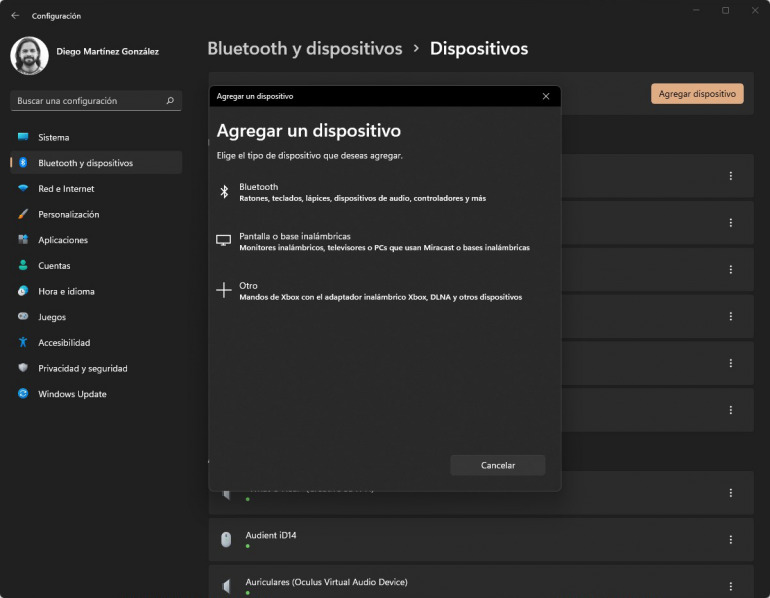The height and width of the screenshot is (598, 770).
Task: Open Windows Update from sidebar
Action: tap(72, 394)
